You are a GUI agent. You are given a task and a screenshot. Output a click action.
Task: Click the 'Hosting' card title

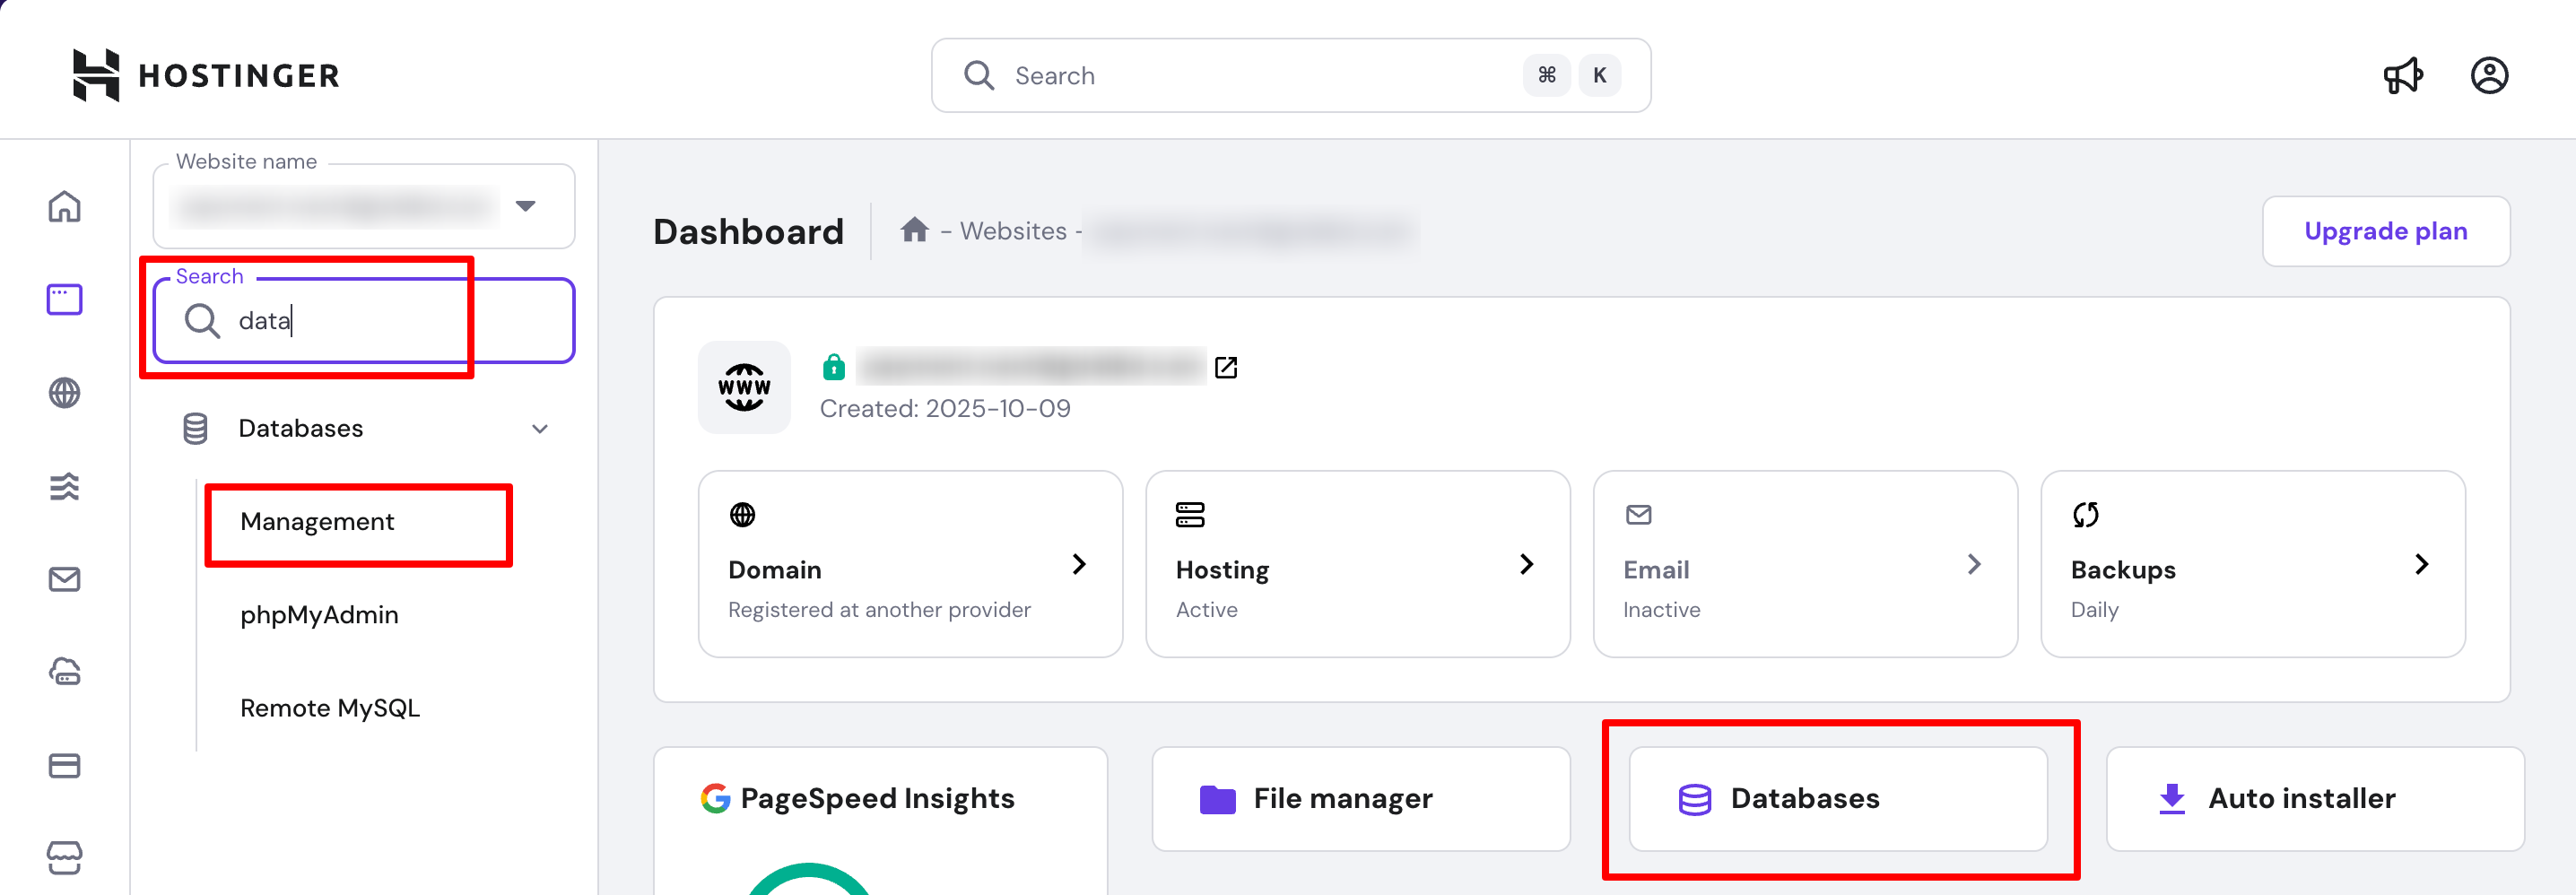coord(1222,570)
